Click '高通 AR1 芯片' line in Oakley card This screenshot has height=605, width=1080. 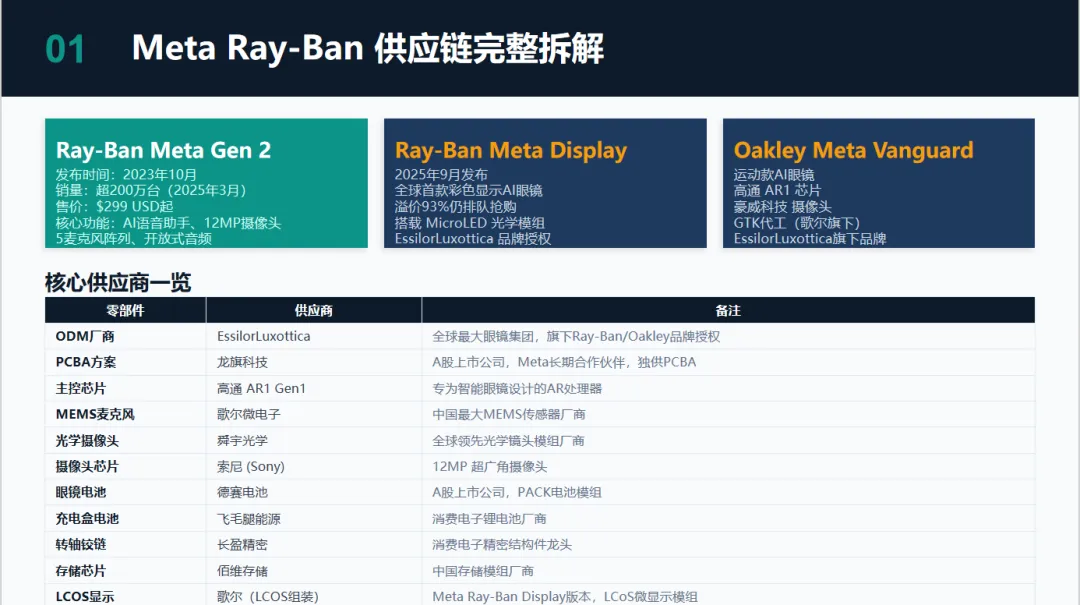click(x=777, y=190)
